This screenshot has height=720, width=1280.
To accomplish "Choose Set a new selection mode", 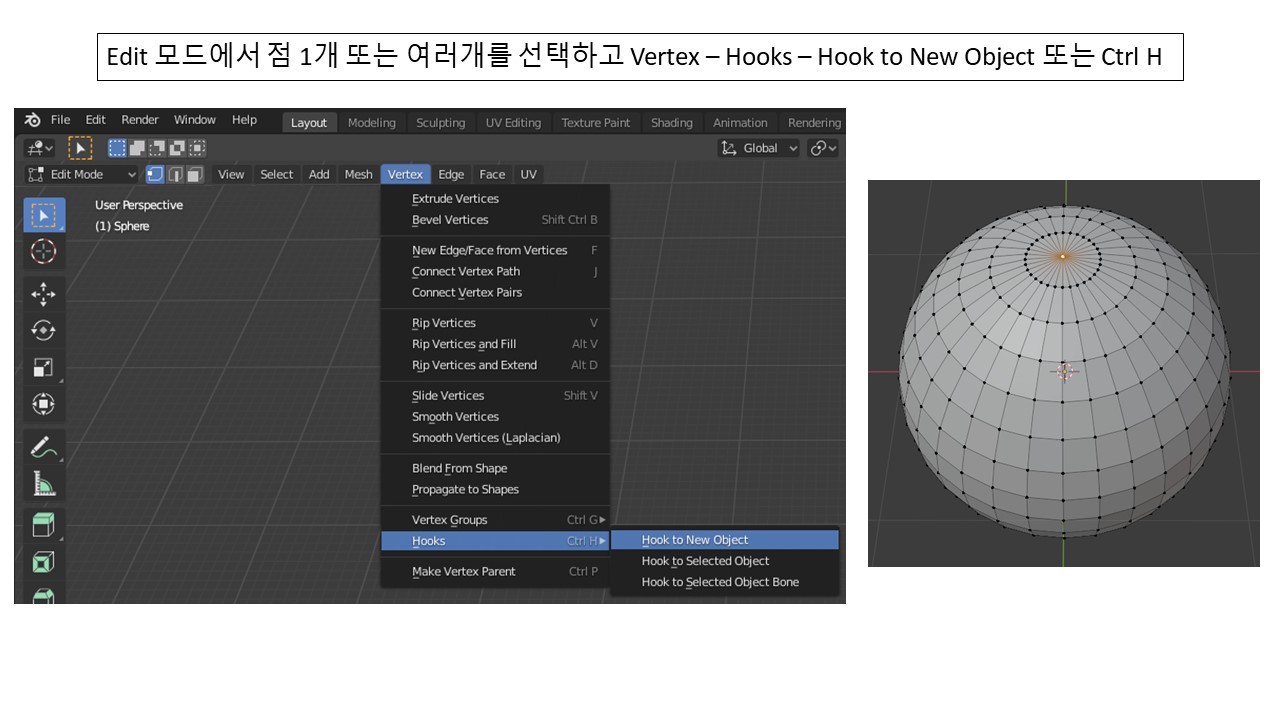I will (x=118, y=148).
